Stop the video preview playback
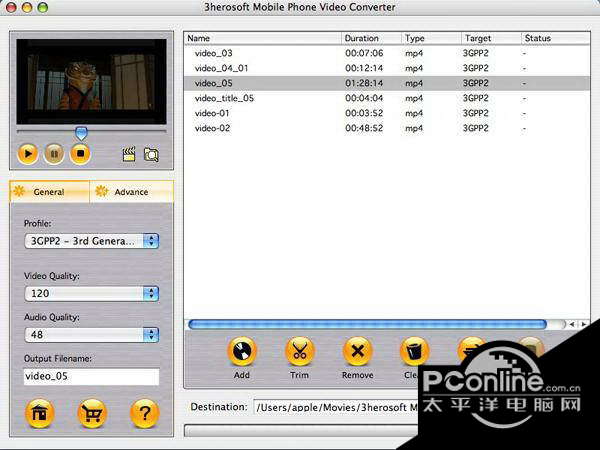The height and width of the screenshot is (450, 600). (x=80, y=154)
